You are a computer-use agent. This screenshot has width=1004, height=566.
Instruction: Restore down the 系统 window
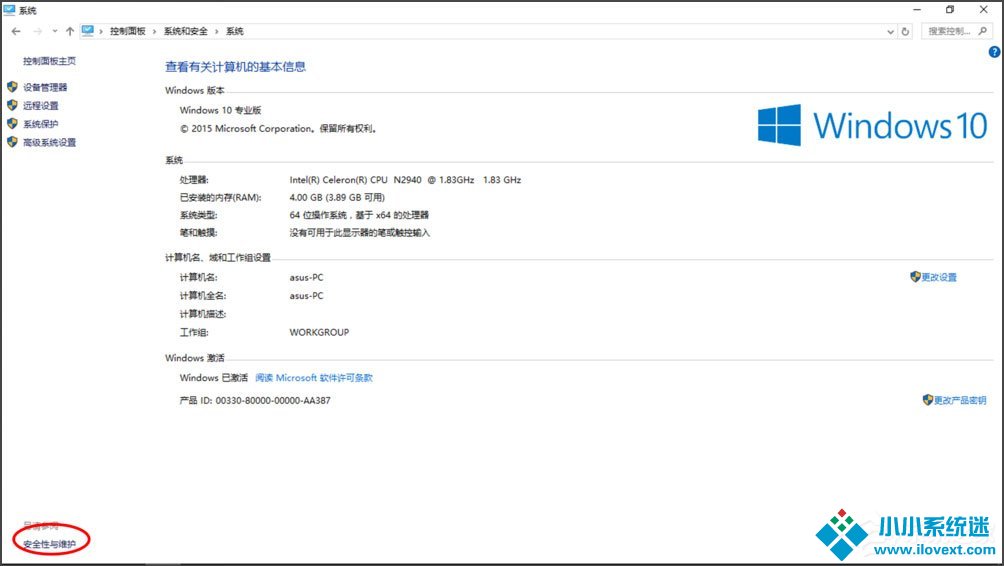coord(950,10)
